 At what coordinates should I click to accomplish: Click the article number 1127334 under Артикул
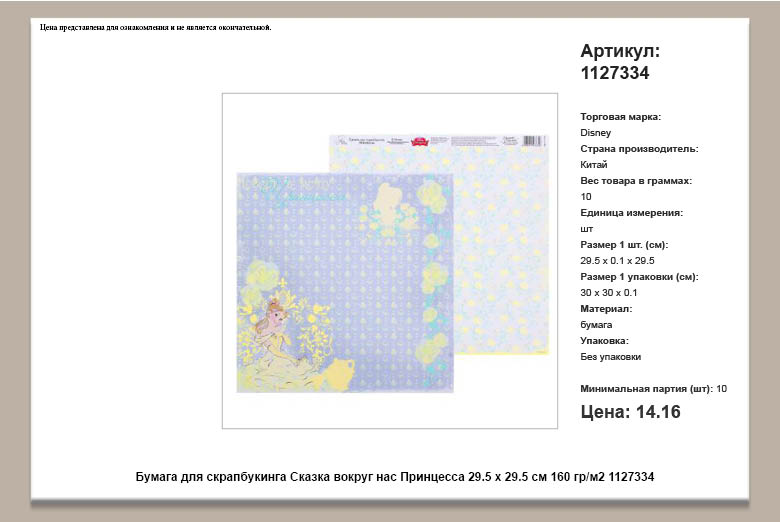615,73
